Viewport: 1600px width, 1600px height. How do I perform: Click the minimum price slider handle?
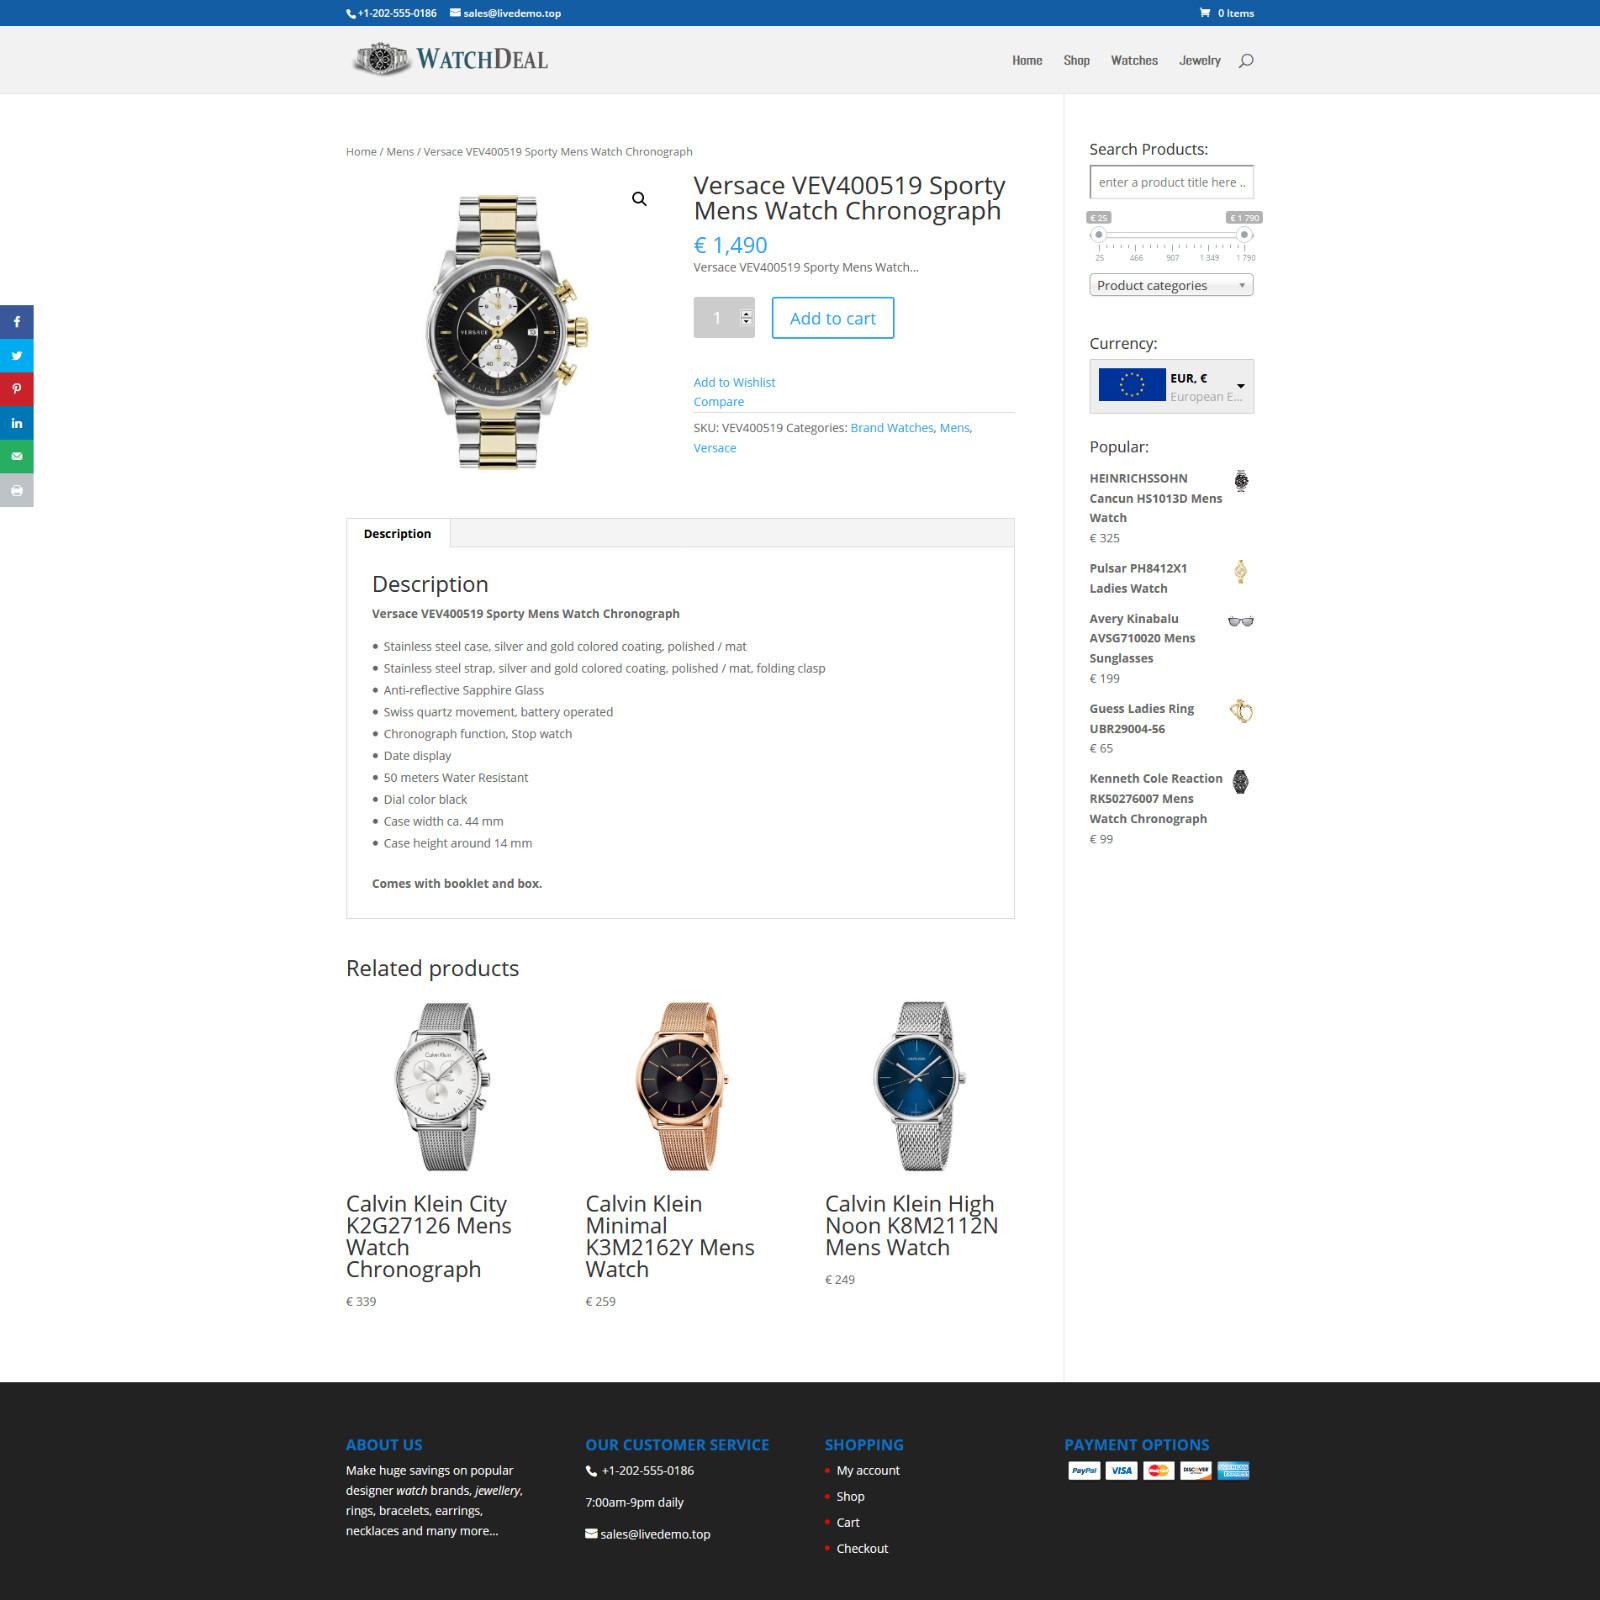click(x=1099, y=235)
